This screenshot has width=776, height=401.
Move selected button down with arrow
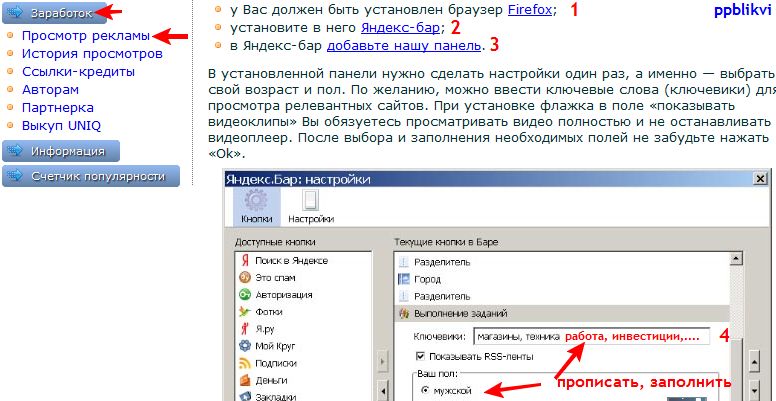pyautogui.click(x=754, y=389)
